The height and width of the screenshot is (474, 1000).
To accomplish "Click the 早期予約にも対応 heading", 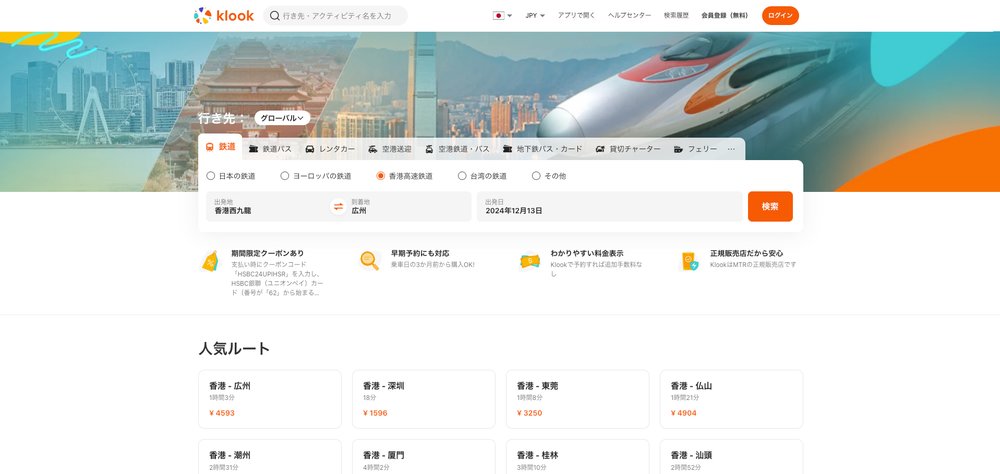I will 420,253.
